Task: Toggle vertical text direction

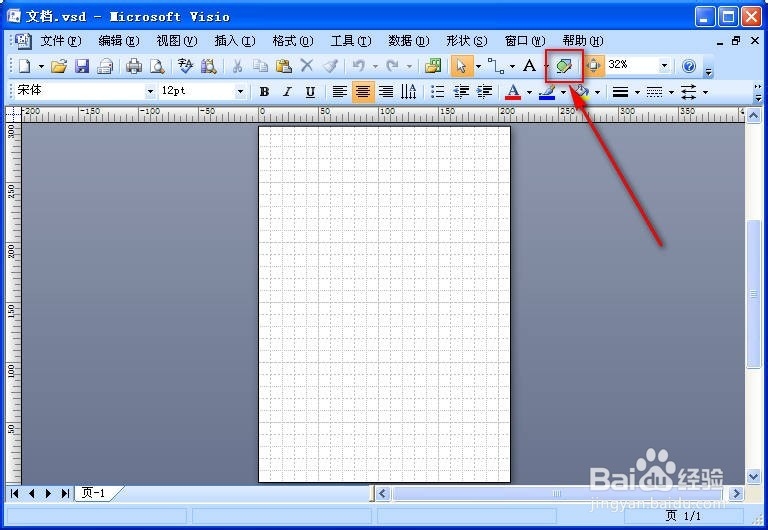Action: (408, 92)
